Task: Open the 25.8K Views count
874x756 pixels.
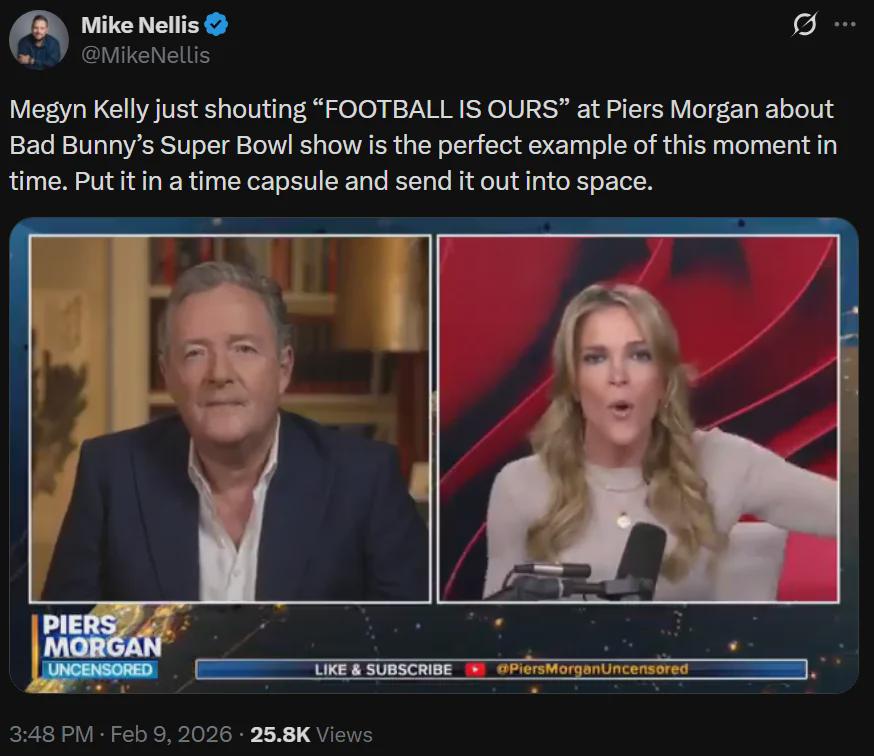Action: (311, 735)
